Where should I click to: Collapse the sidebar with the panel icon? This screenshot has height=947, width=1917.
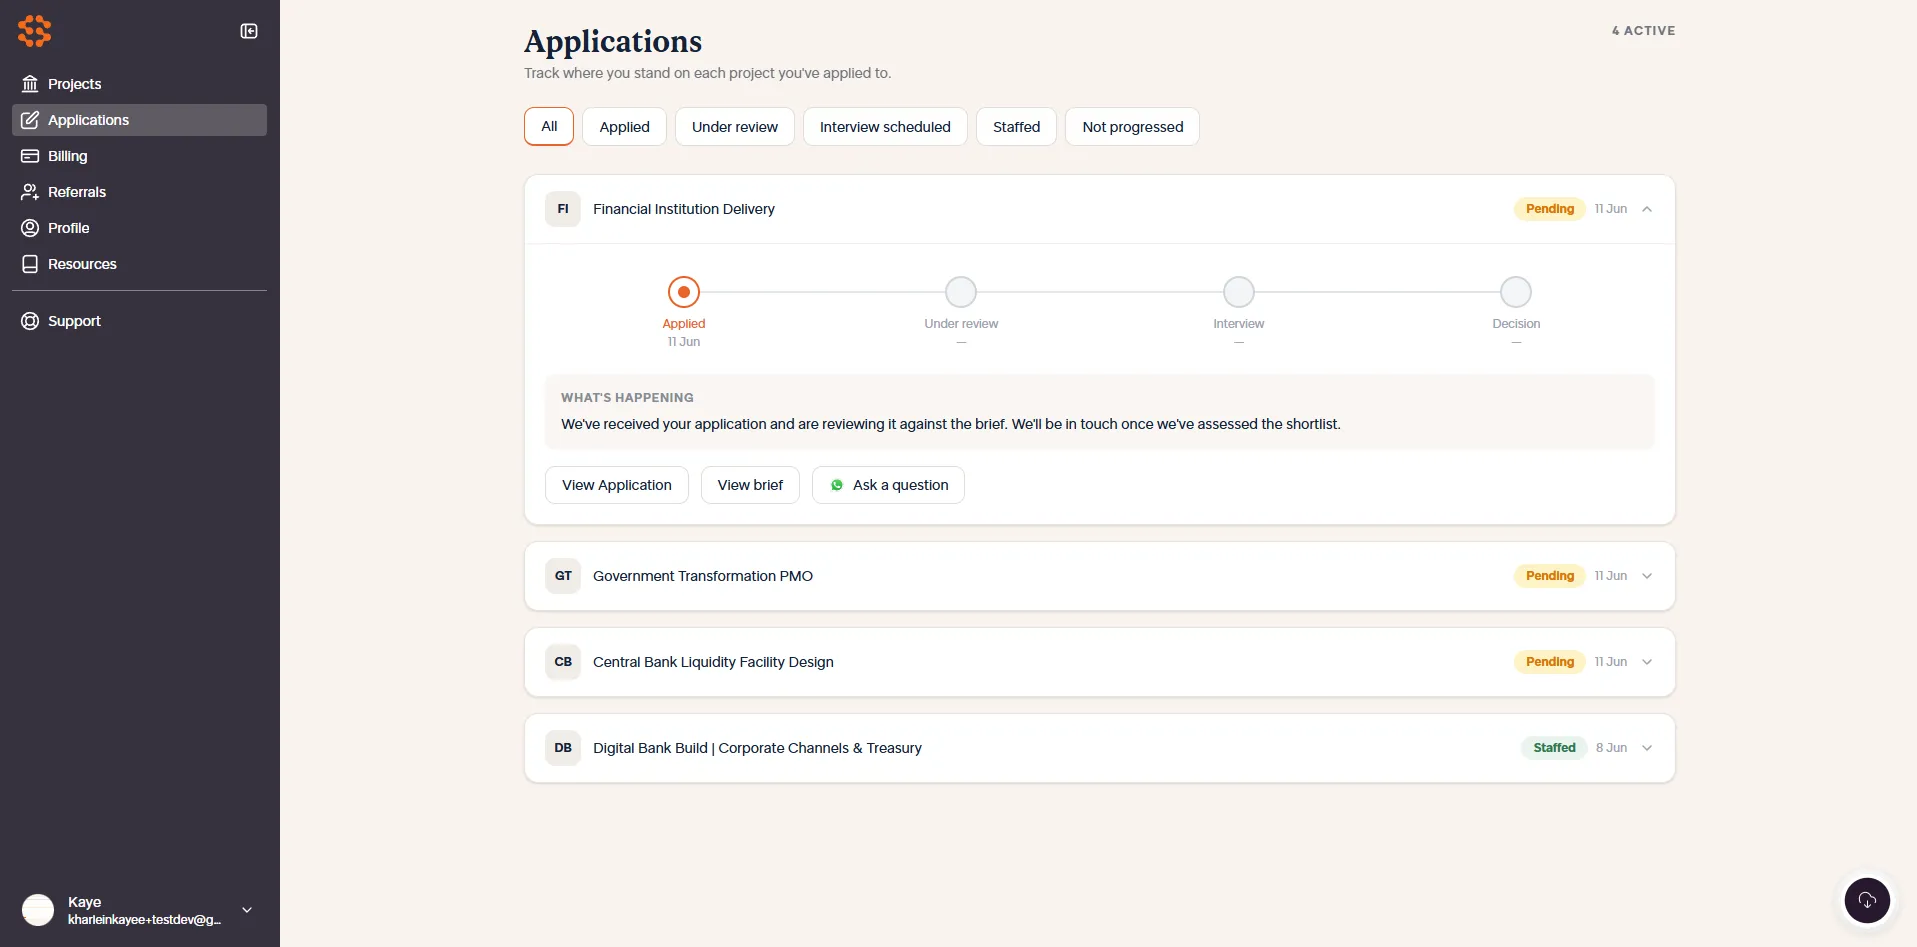(x=249, y=31)
